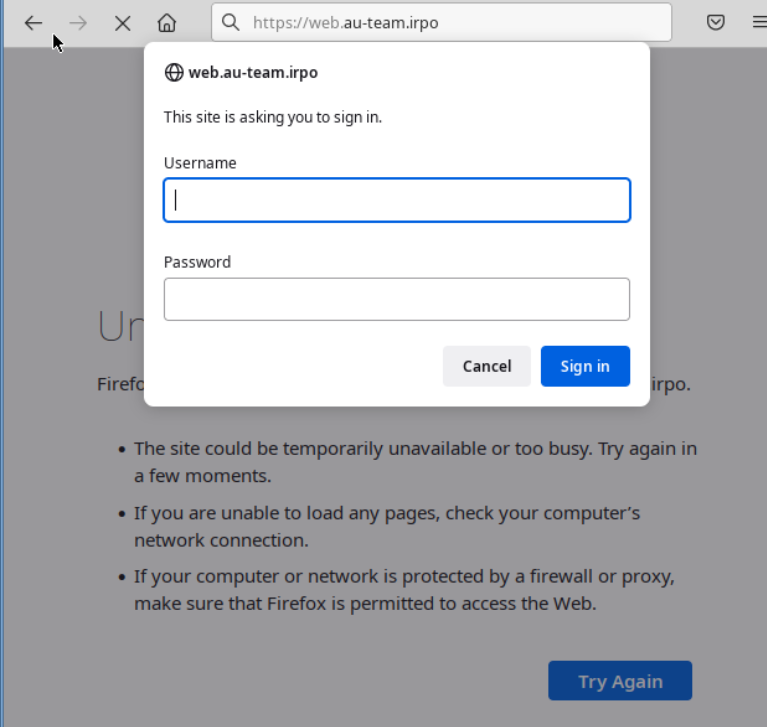Screen dimensions: 767x727
Task: Click the globe icon in sign-in dialog
Action: pyautogui.click(x=174, y=72)
